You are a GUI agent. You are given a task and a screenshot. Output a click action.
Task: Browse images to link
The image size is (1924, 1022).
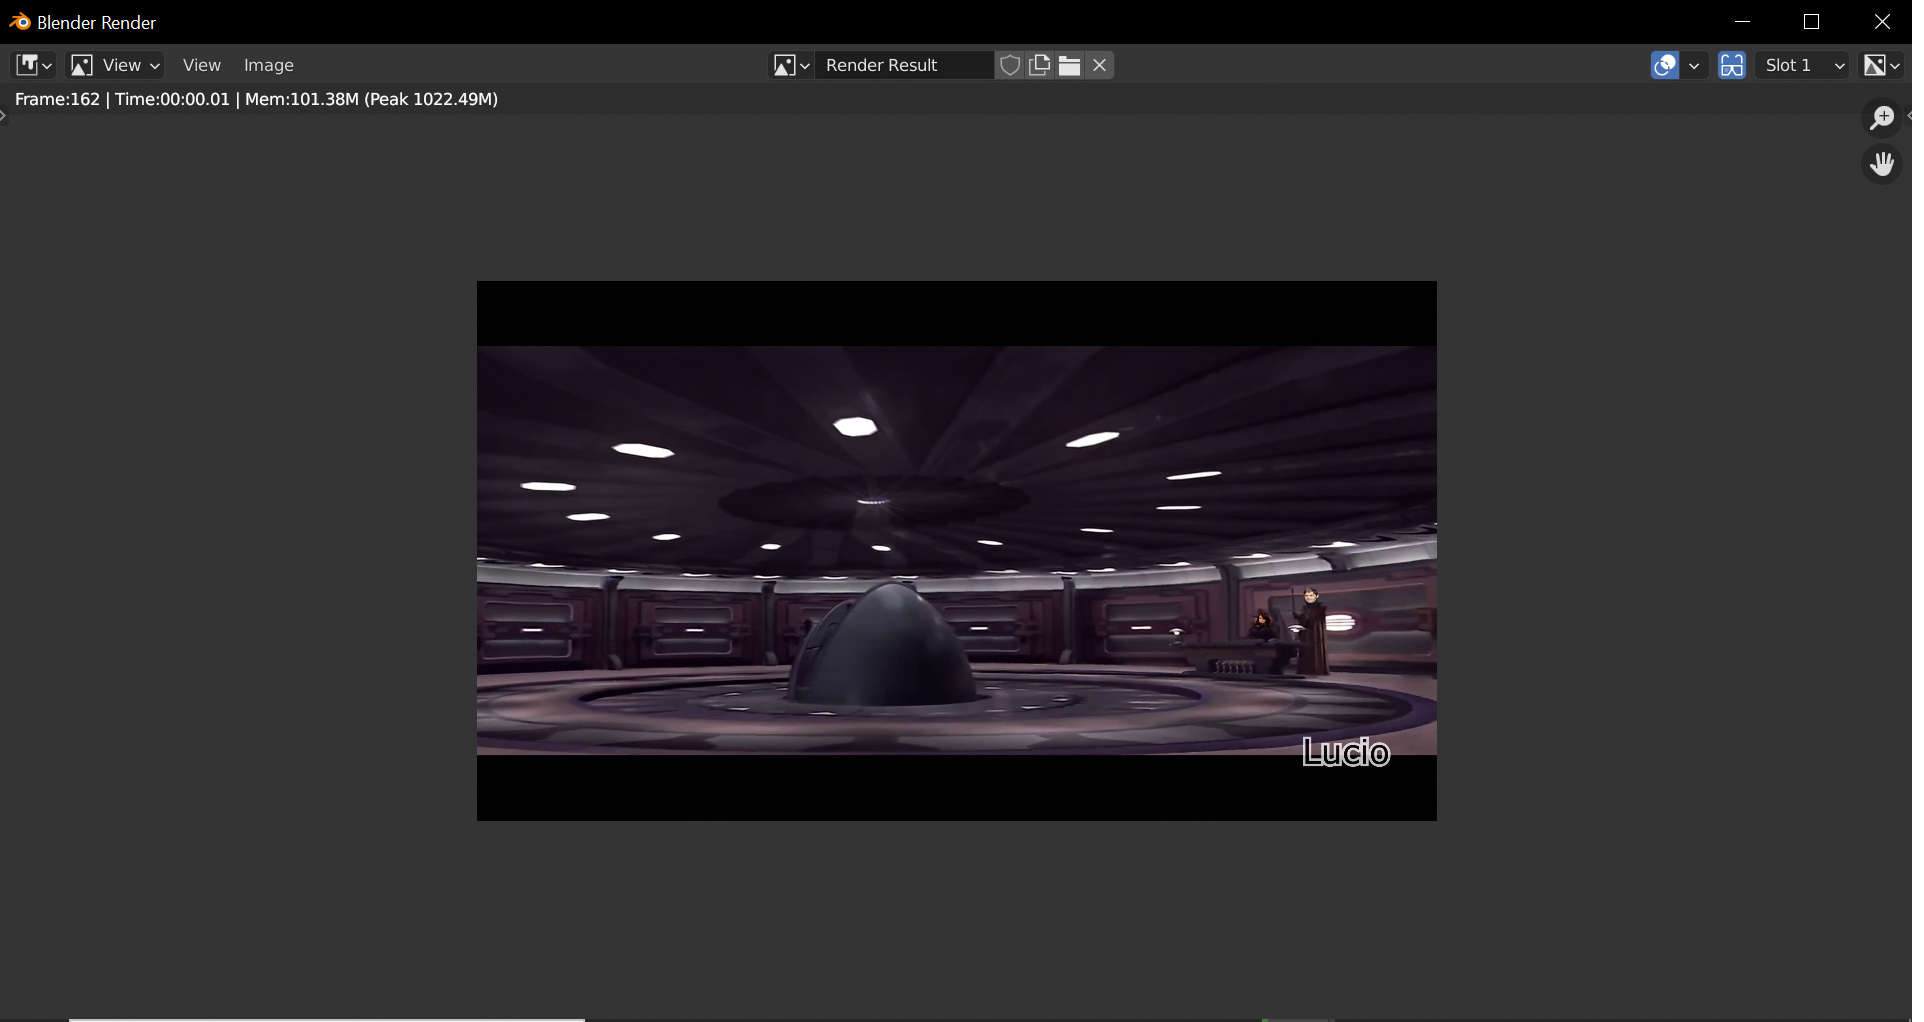(791, 65)
